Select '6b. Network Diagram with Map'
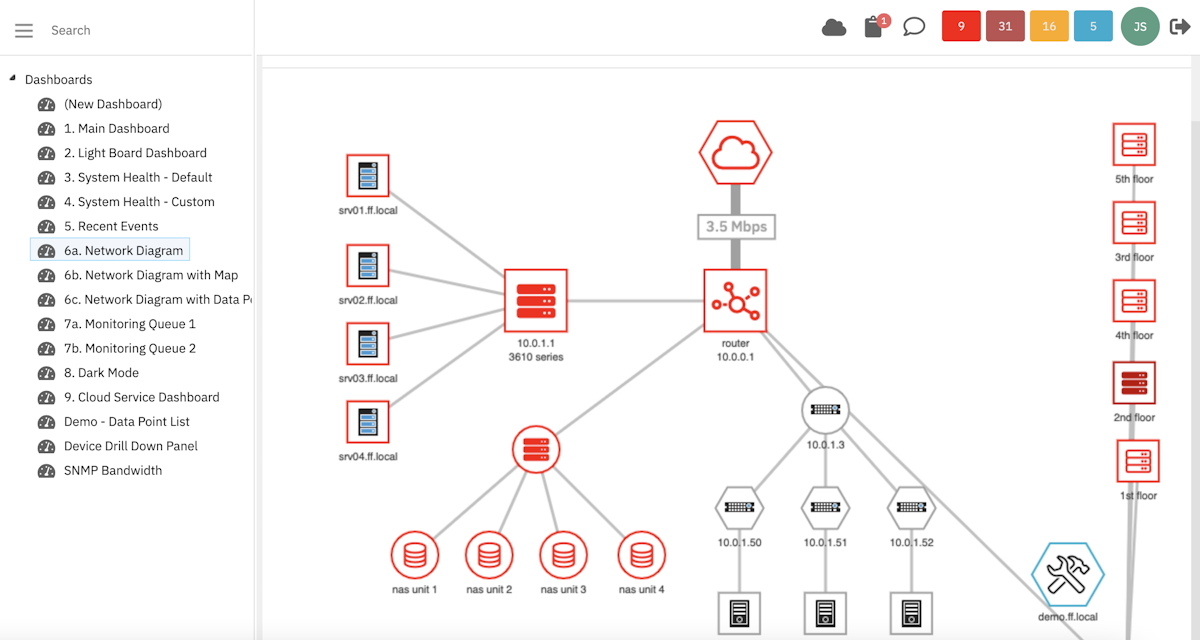Viewport: 1200px width, 640px height. click(x=151, y=274)
